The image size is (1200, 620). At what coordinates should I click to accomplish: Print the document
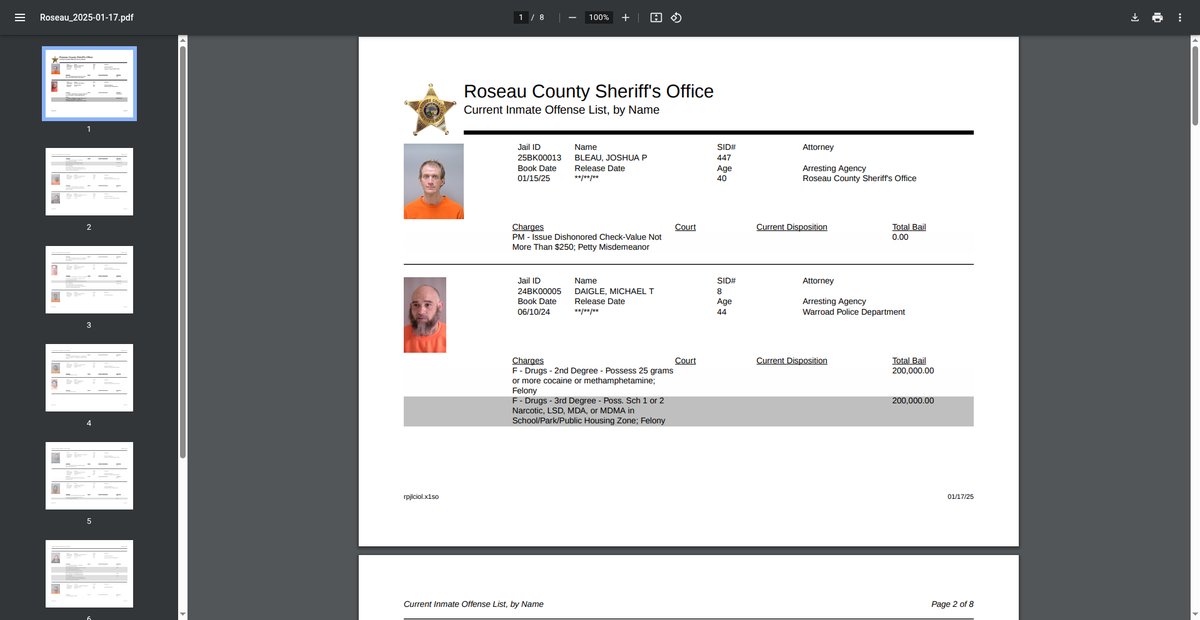pyautogui.click(x=1157, y=17)
